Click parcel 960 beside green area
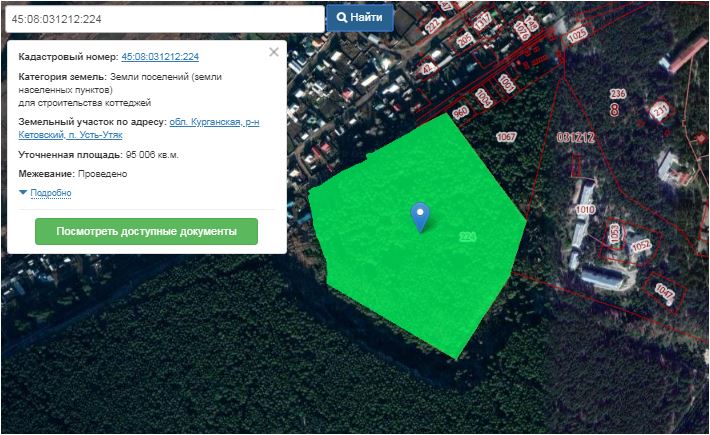 pyautogui.click(x=460, y=112)
